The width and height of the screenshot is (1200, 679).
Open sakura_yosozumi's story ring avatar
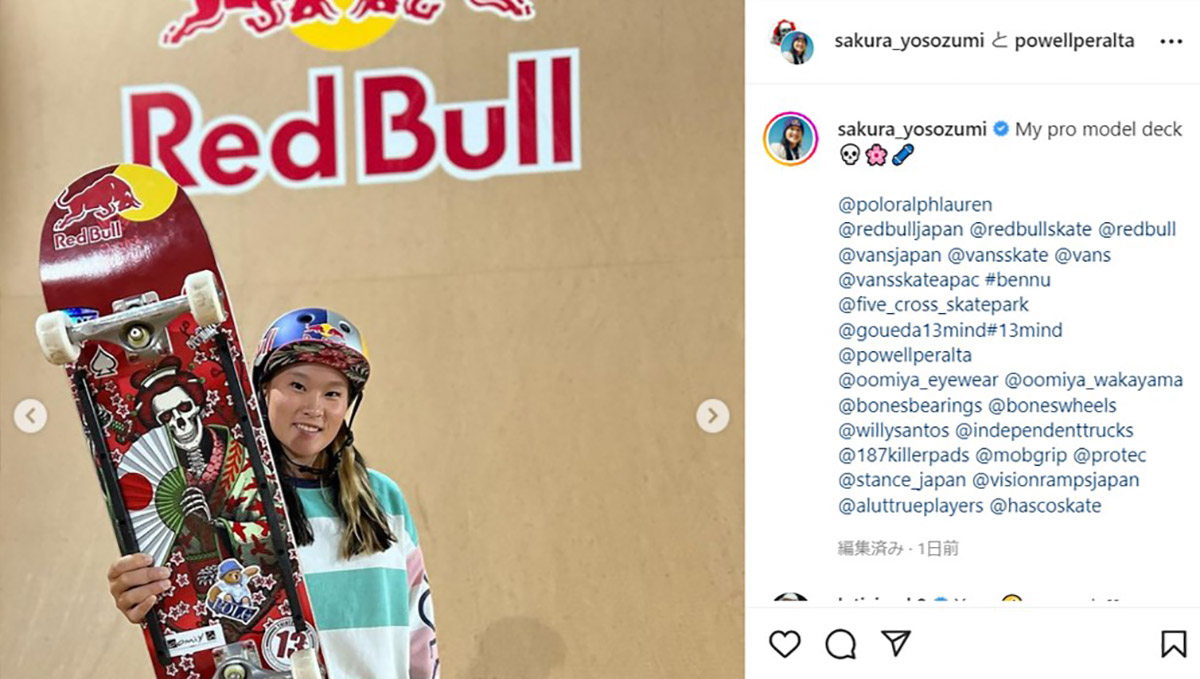(791, 138)
